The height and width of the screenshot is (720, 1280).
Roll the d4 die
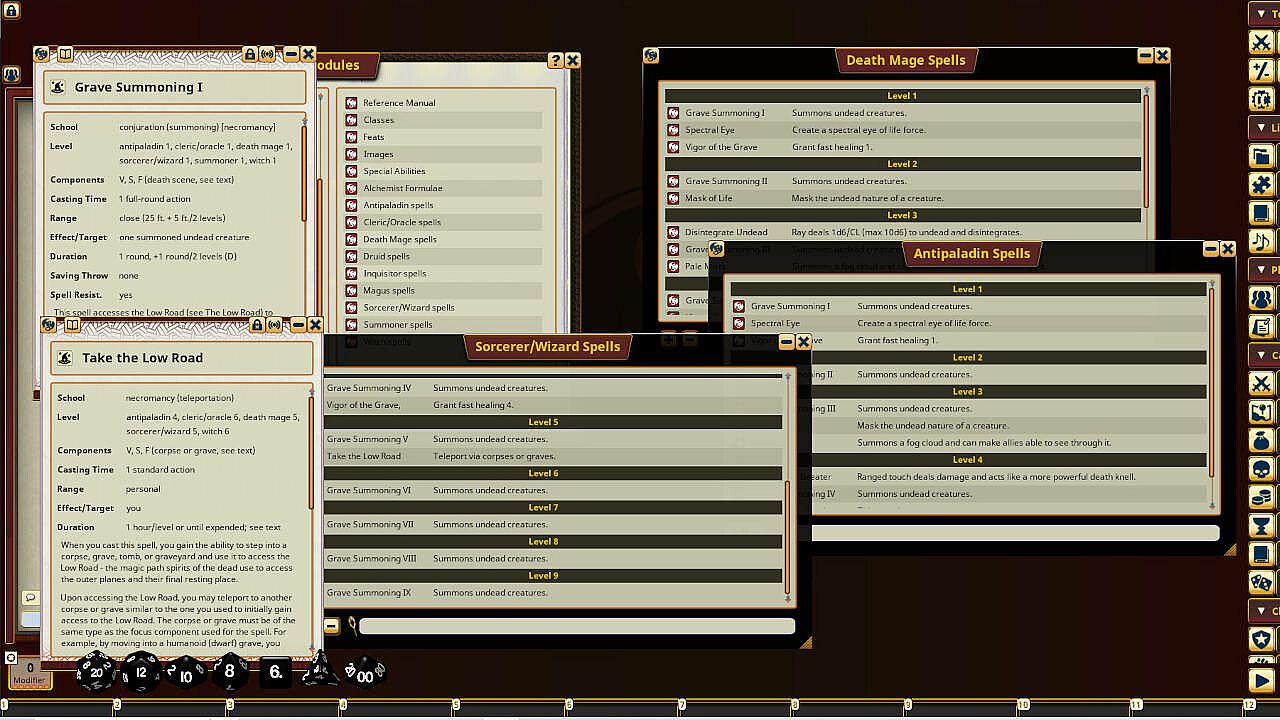(x=321, y=671)
